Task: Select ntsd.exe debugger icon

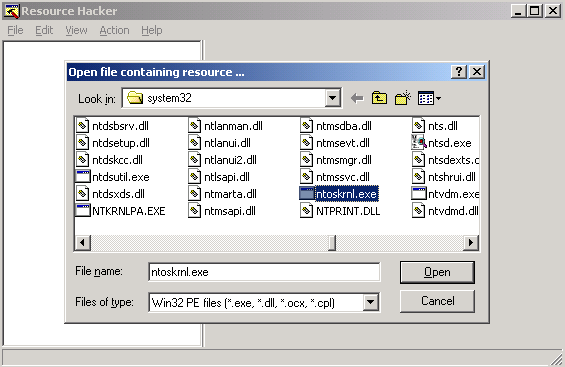Action: [419, 142]
